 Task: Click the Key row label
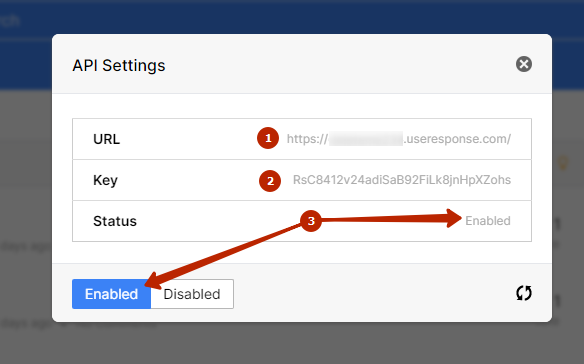pyautogui.click(x=105, y=180)
